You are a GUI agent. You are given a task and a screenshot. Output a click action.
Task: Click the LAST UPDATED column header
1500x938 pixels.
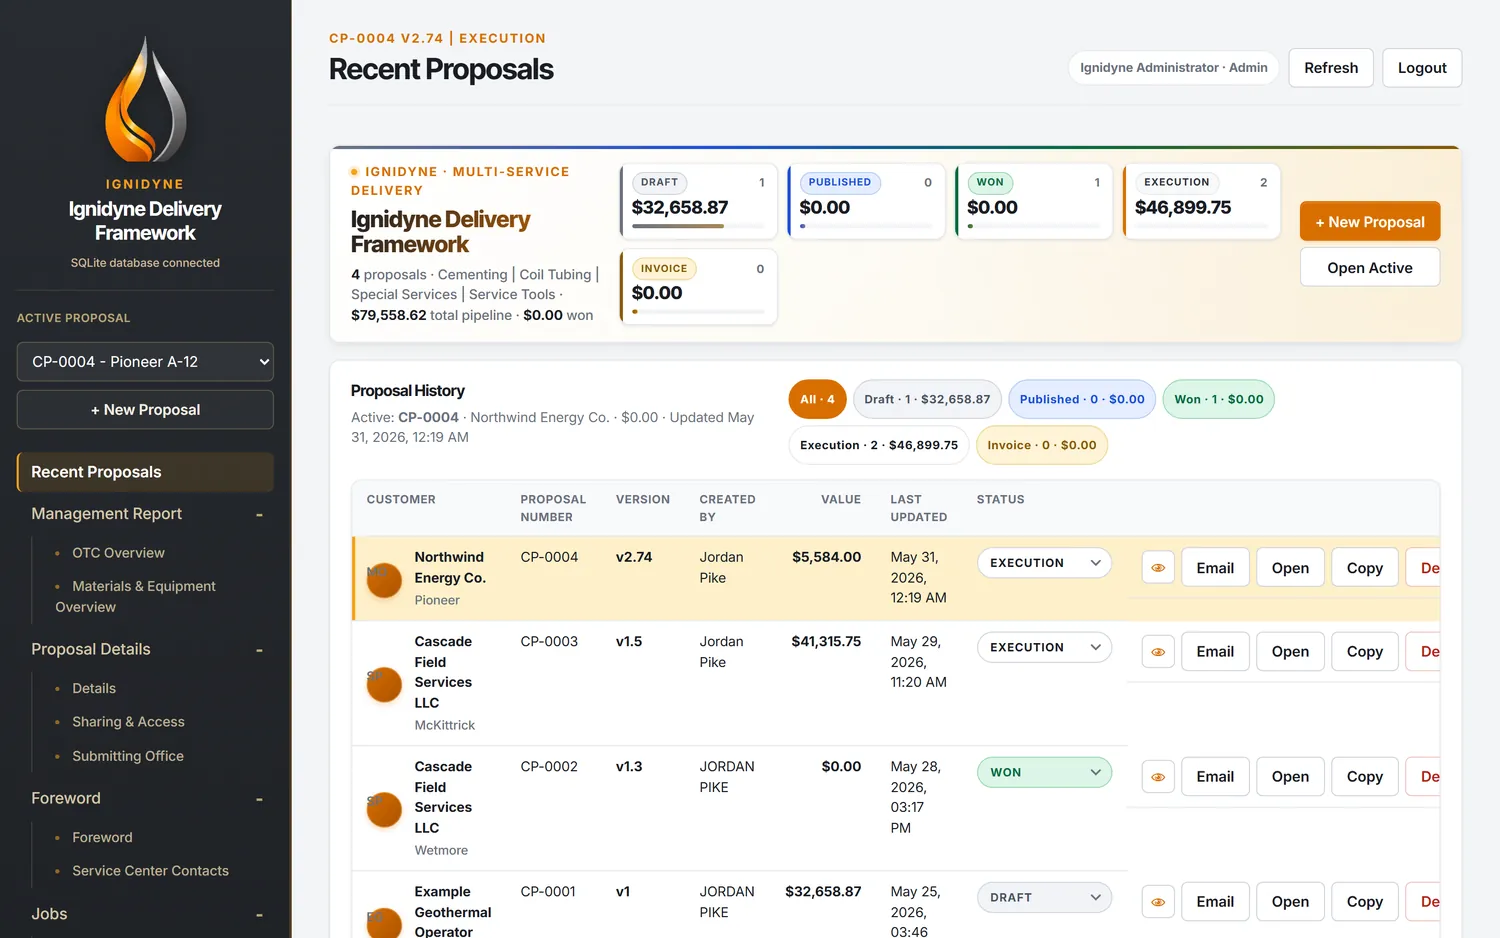pyautogui.click(x=918, y=509)
